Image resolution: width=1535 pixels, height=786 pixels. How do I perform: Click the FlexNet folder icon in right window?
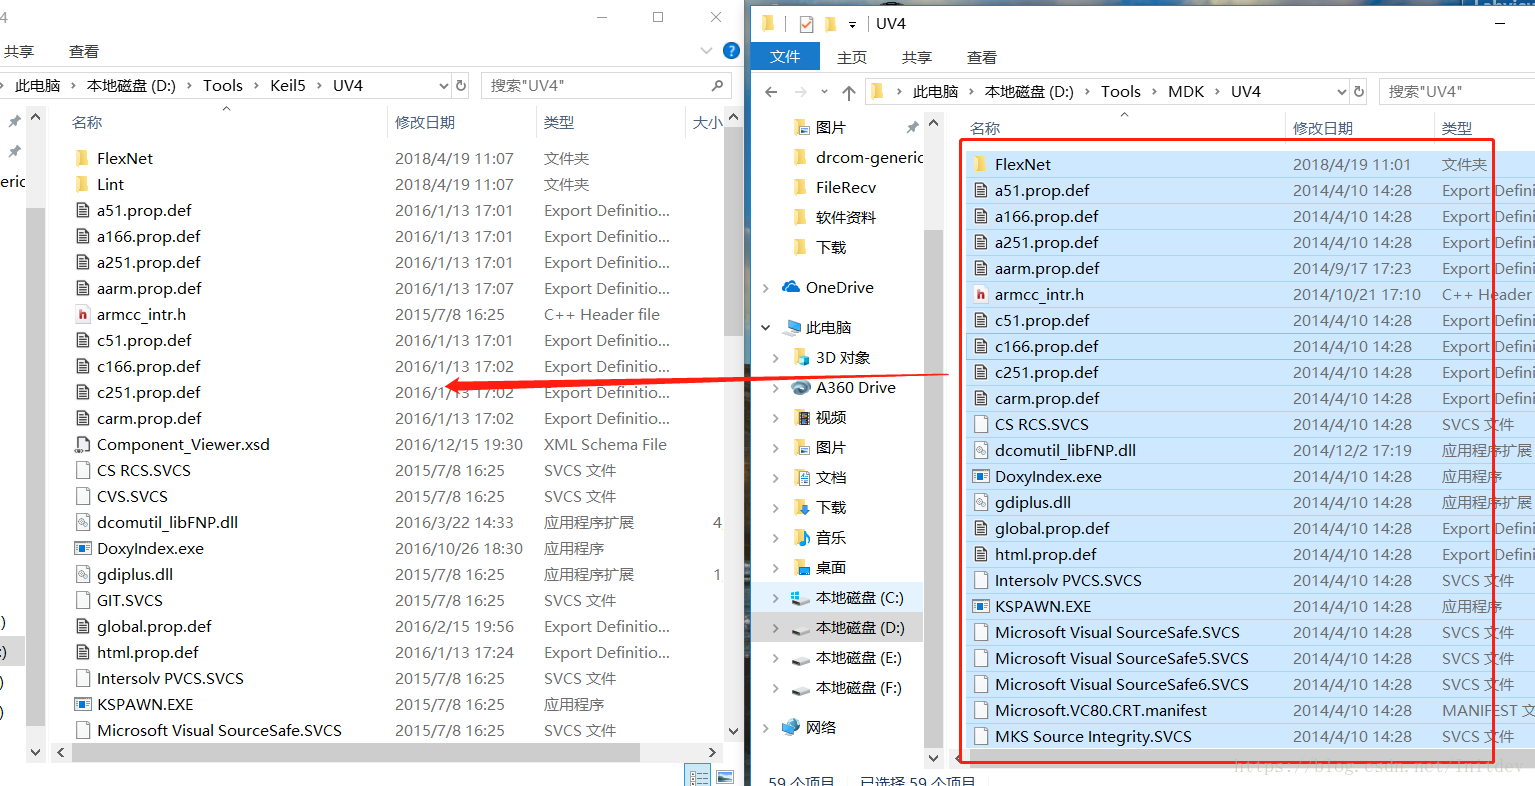click(981, 165)
